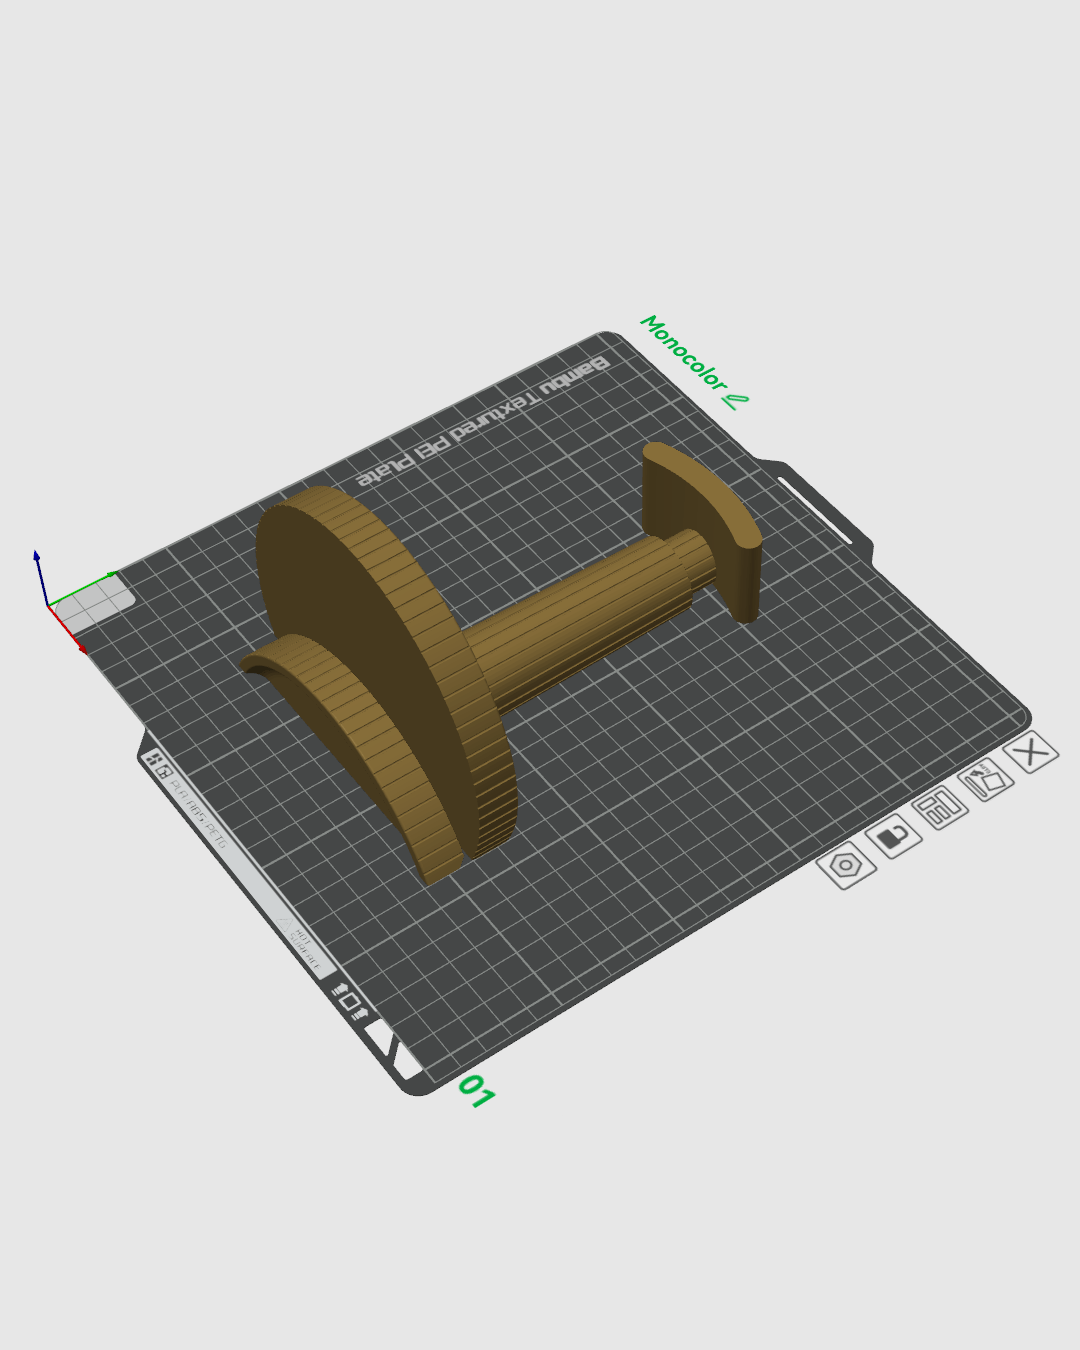Open plate settings hexagon icon
Viewport: 1080px width, 1350px height.
pyautogui.click(x=846, y=865)
